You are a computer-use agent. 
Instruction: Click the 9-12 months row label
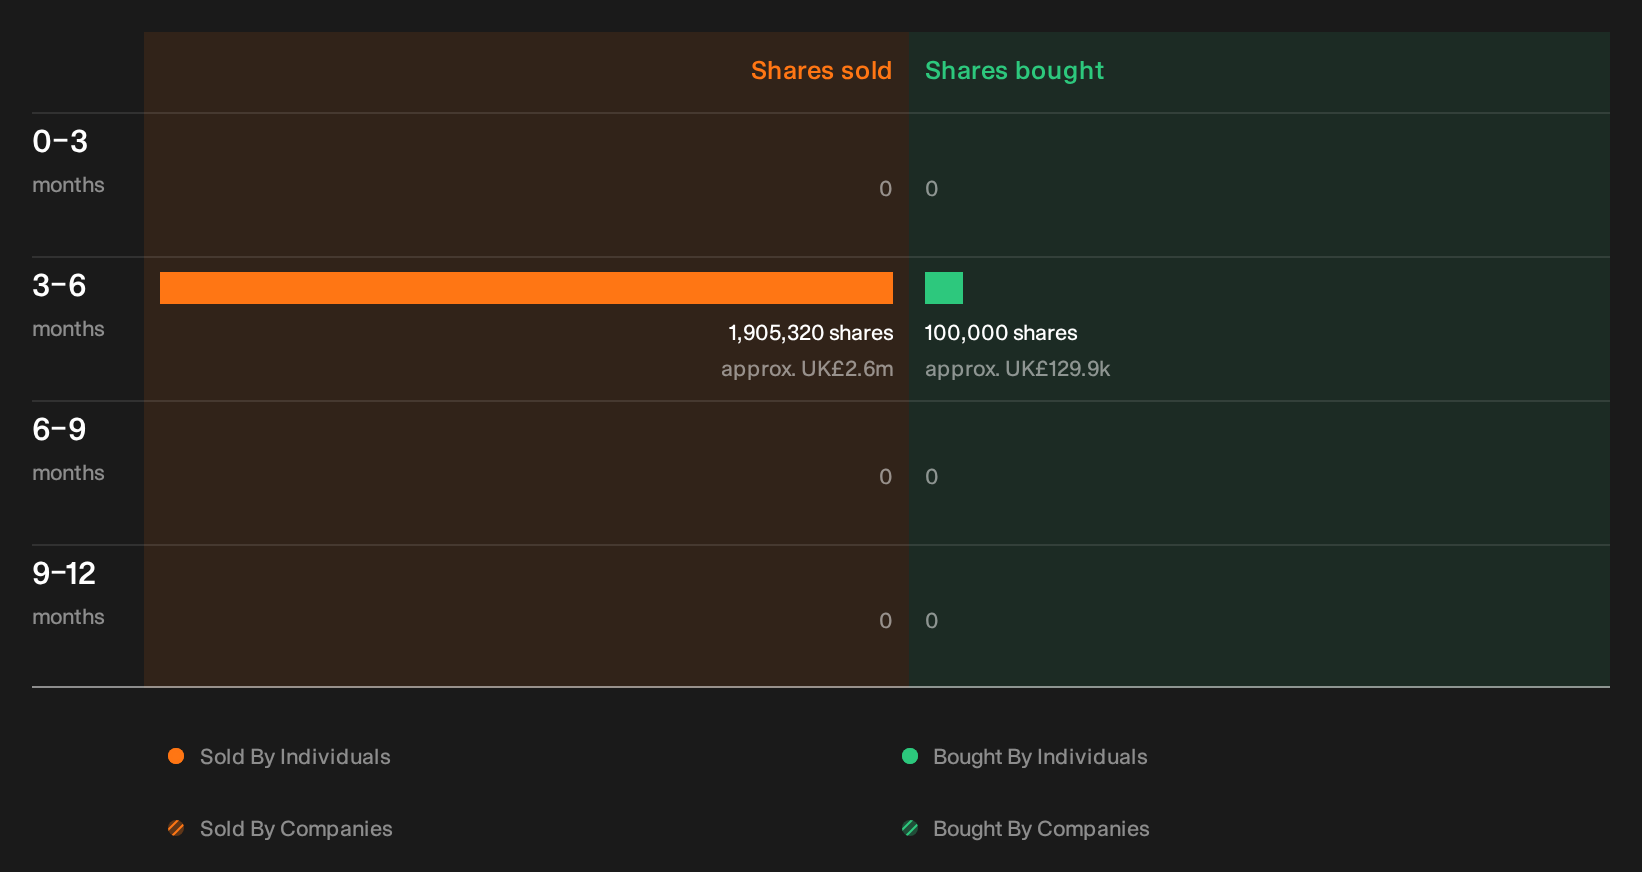[68, 593]
